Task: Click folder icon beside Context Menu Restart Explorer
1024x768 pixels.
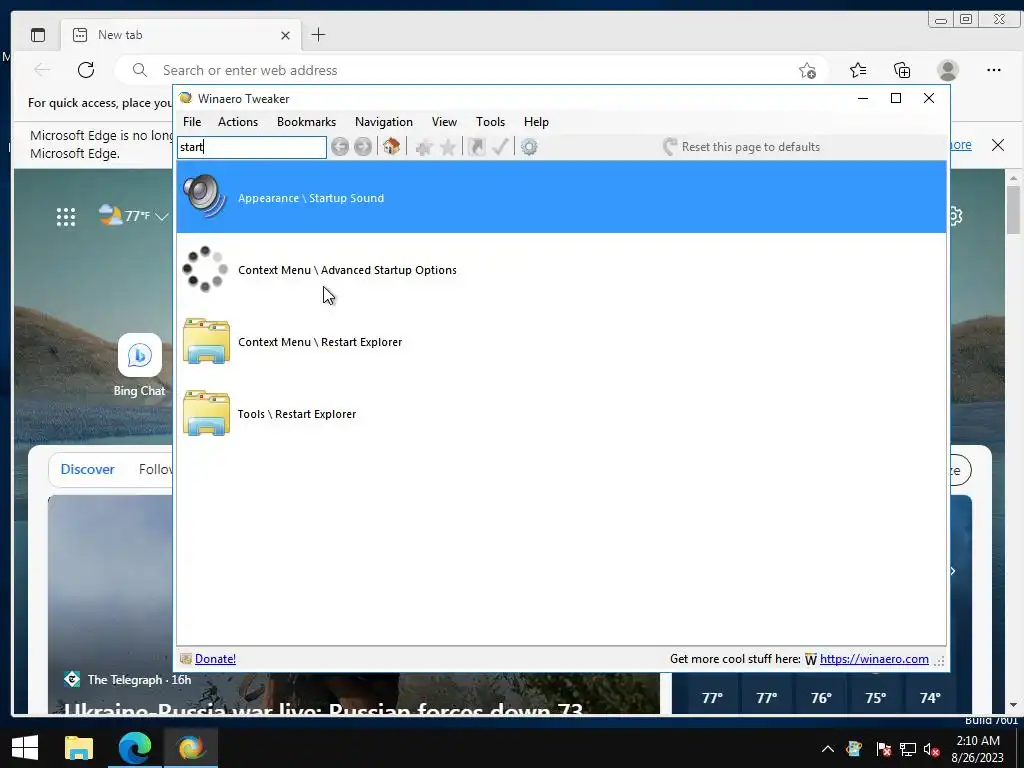Action: point(206,341)
